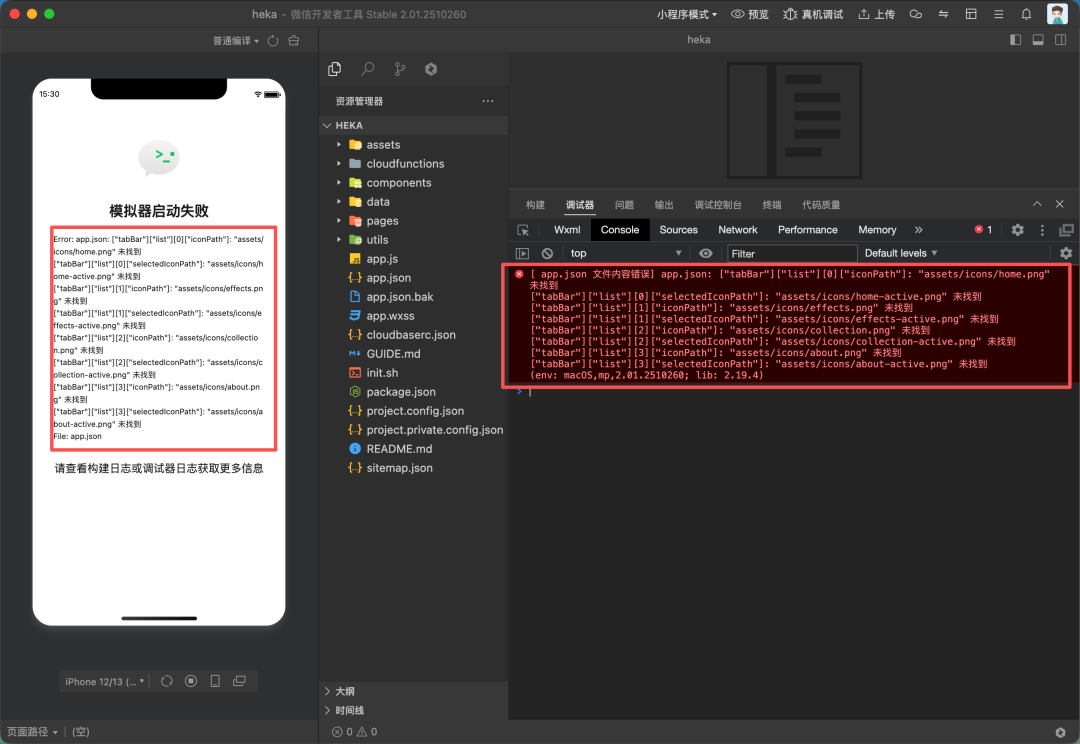
Task: Open DevTools settings gear beside the error count
Action: [x=1017, y=230]
